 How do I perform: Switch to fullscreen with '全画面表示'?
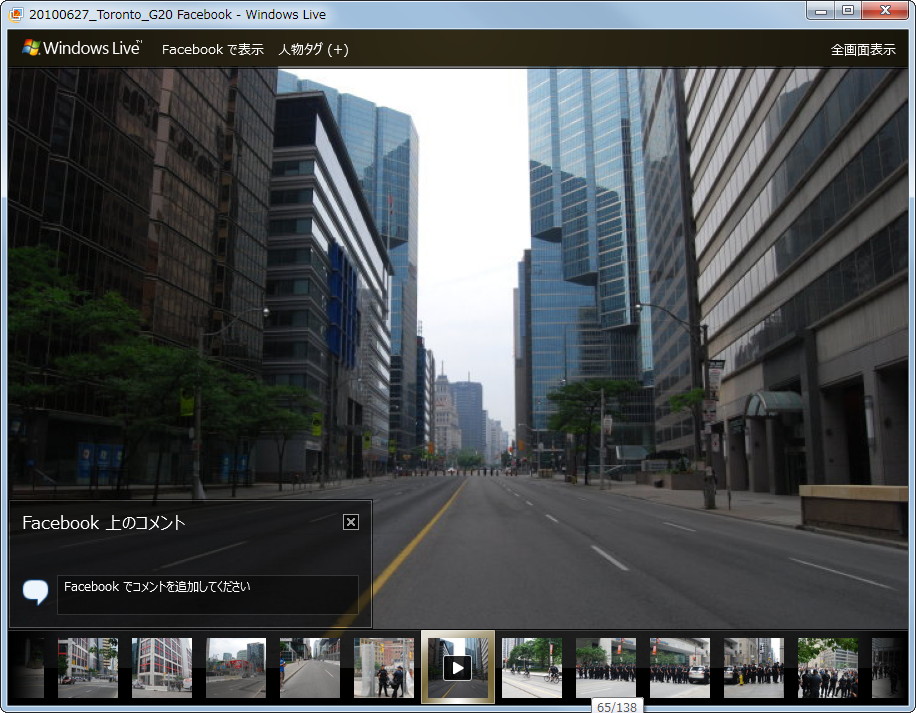point(863,50)
